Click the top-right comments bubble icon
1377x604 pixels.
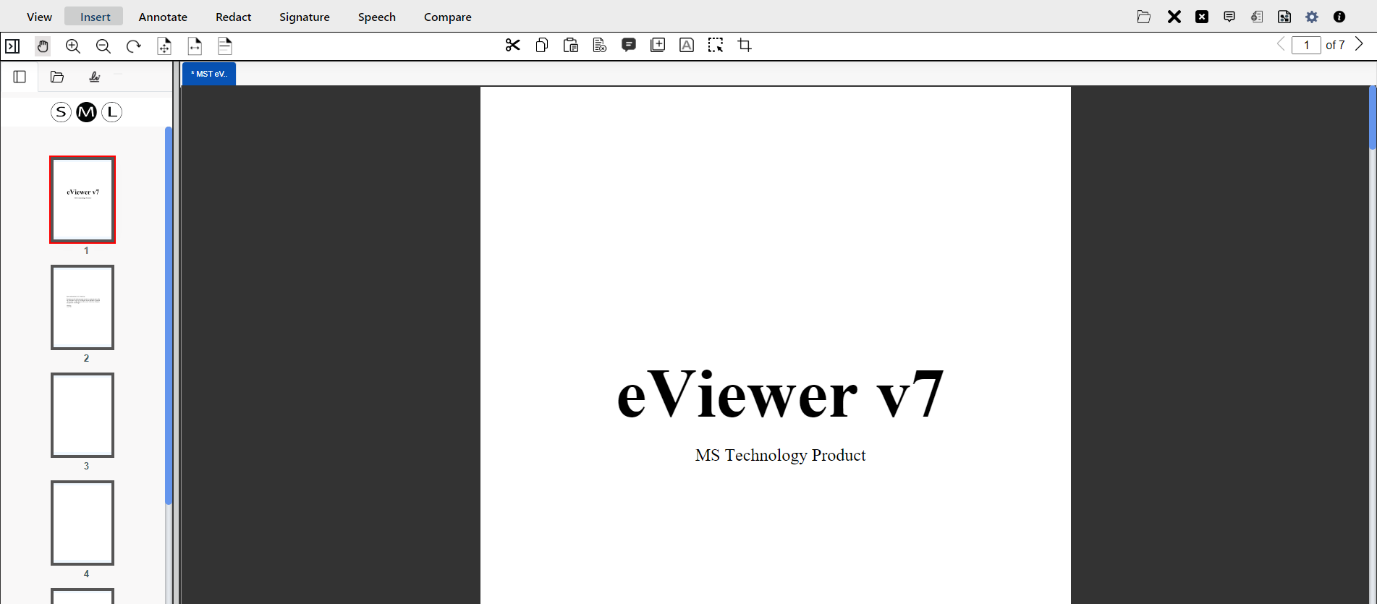pos(1230,17)
